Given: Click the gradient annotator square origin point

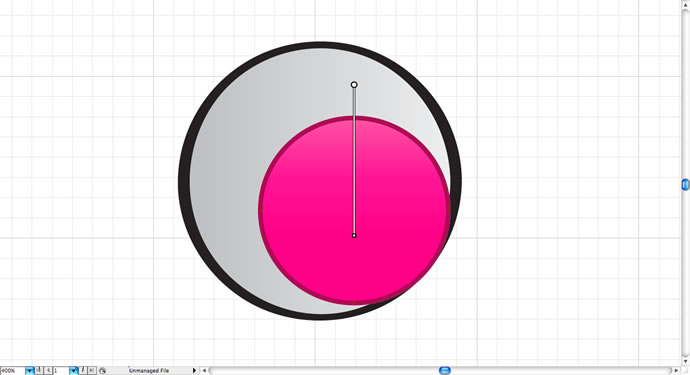Looking at the screenshot, I should tap(354, 236).
